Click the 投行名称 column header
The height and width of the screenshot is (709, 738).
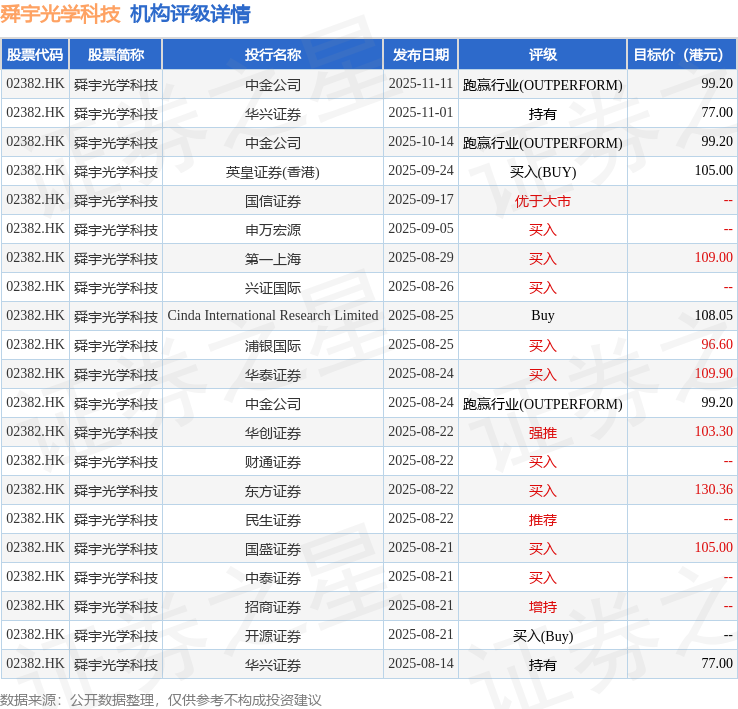pos(273,55)
